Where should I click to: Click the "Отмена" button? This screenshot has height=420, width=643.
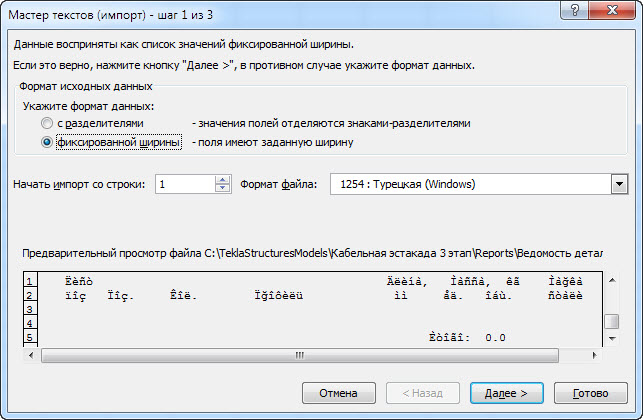pos(339,393)
